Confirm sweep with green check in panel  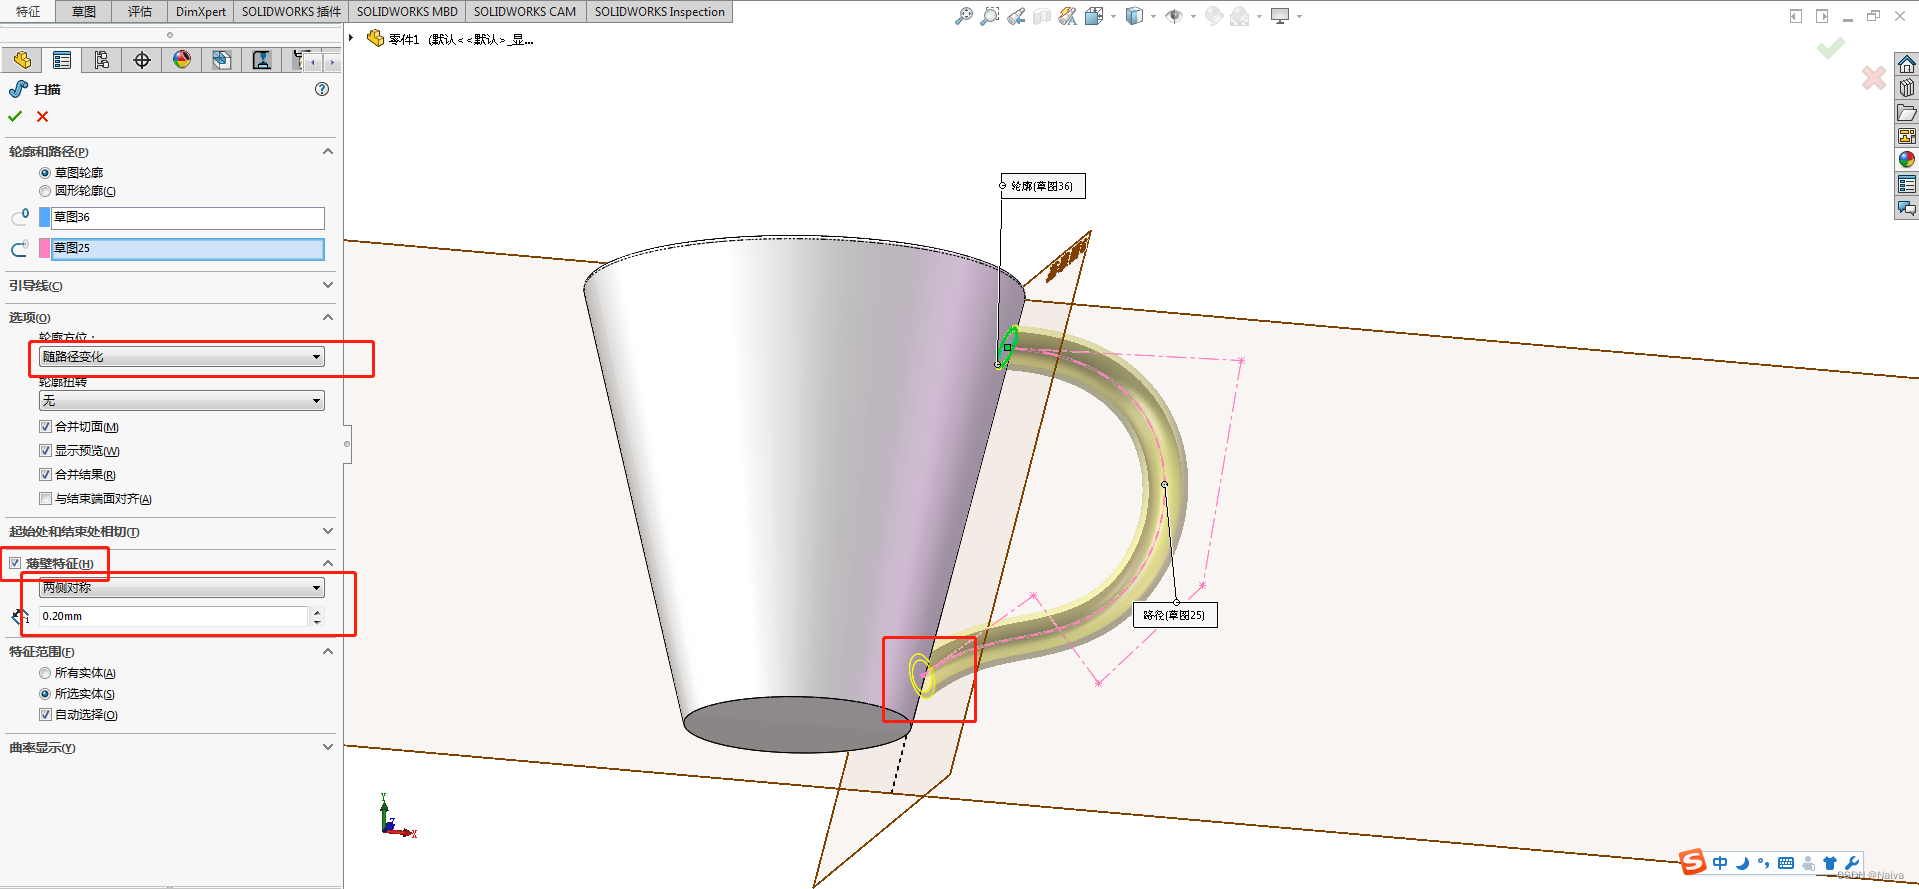coord(15,116)
